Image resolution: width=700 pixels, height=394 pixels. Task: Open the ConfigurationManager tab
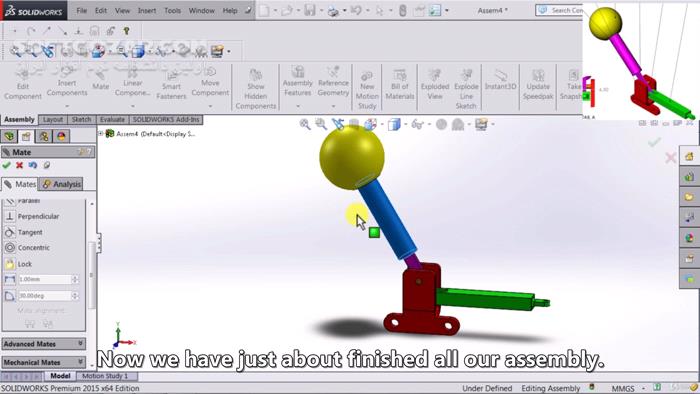[44, 136]
